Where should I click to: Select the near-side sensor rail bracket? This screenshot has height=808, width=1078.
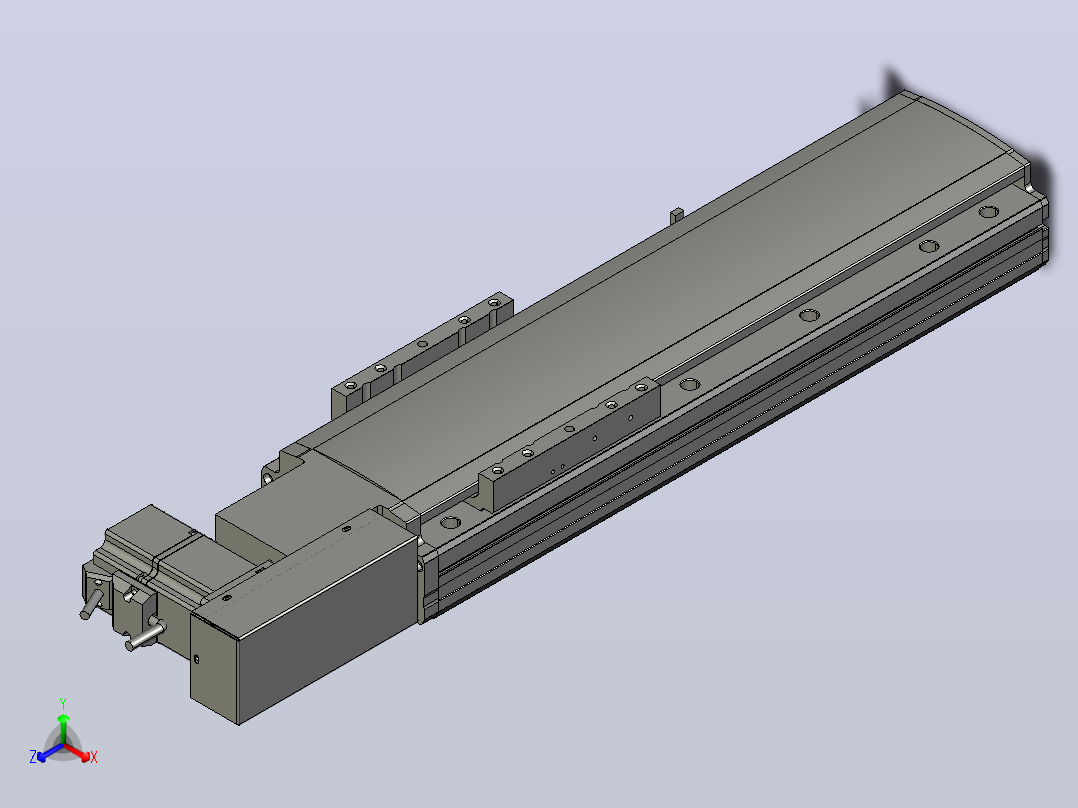[569, 444]
